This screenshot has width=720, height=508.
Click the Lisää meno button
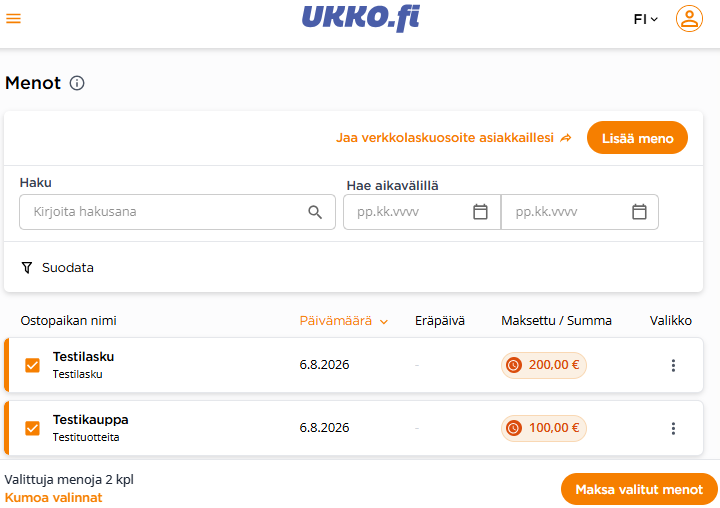click(x=637, y=138)
